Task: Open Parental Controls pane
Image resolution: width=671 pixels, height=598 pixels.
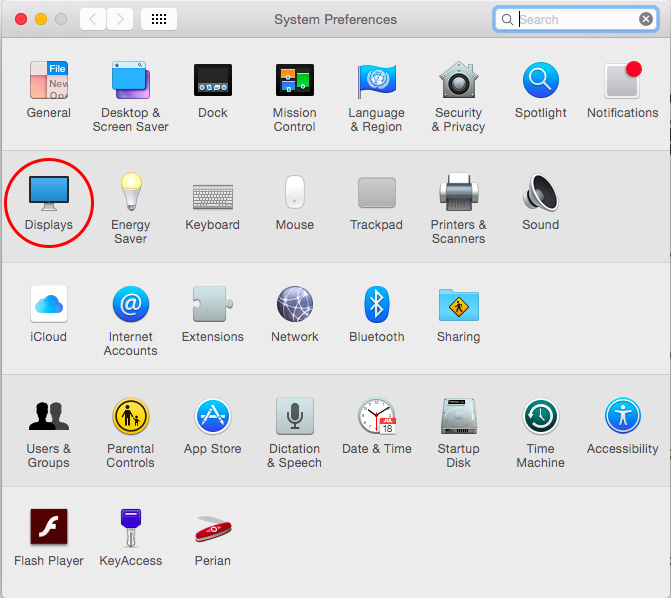Action: [x=130, y=416]
